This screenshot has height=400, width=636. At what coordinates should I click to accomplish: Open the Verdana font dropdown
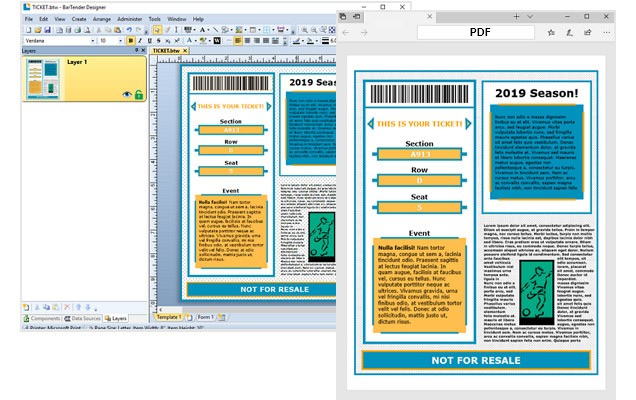[x=92, y=42]
